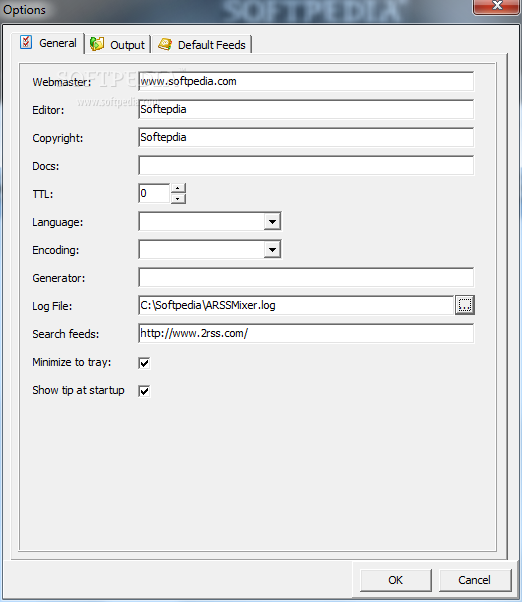522x602 pixels.
Task: Click the Search feeds URL field
Action: 306,333
